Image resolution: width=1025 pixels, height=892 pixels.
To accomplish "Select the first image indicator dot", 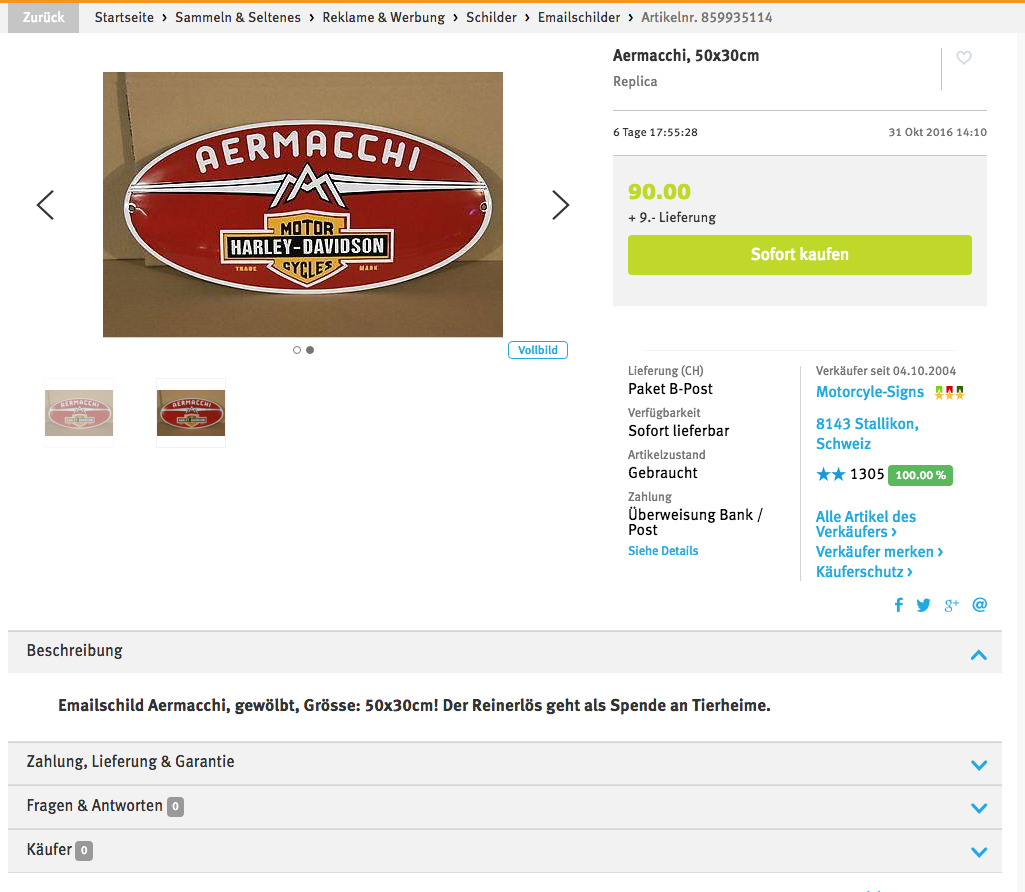I will [297, 350].
